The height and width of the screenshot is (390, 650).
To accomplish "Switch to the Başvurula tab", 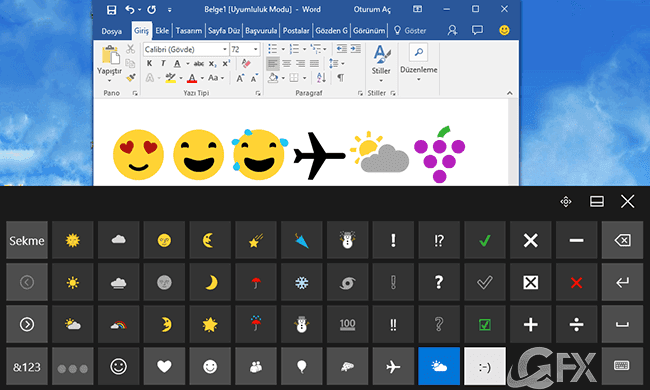I will tap(261, 31).
